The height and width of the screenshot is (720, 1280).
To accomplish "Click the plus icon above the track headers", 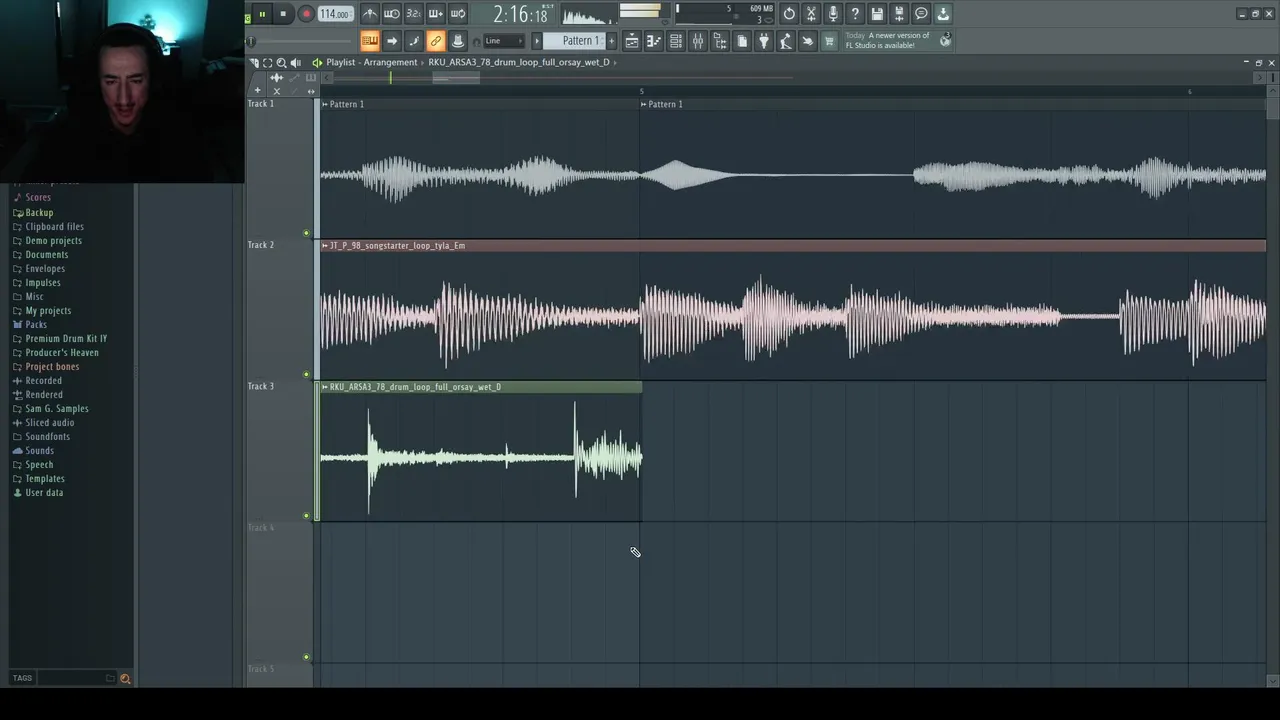I will click(257, 91).
